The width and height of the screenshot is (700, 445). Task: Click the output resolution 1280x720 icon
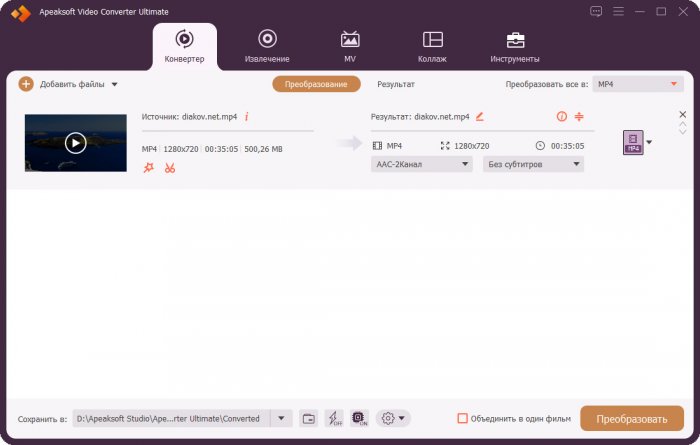(x=445, y=146)
